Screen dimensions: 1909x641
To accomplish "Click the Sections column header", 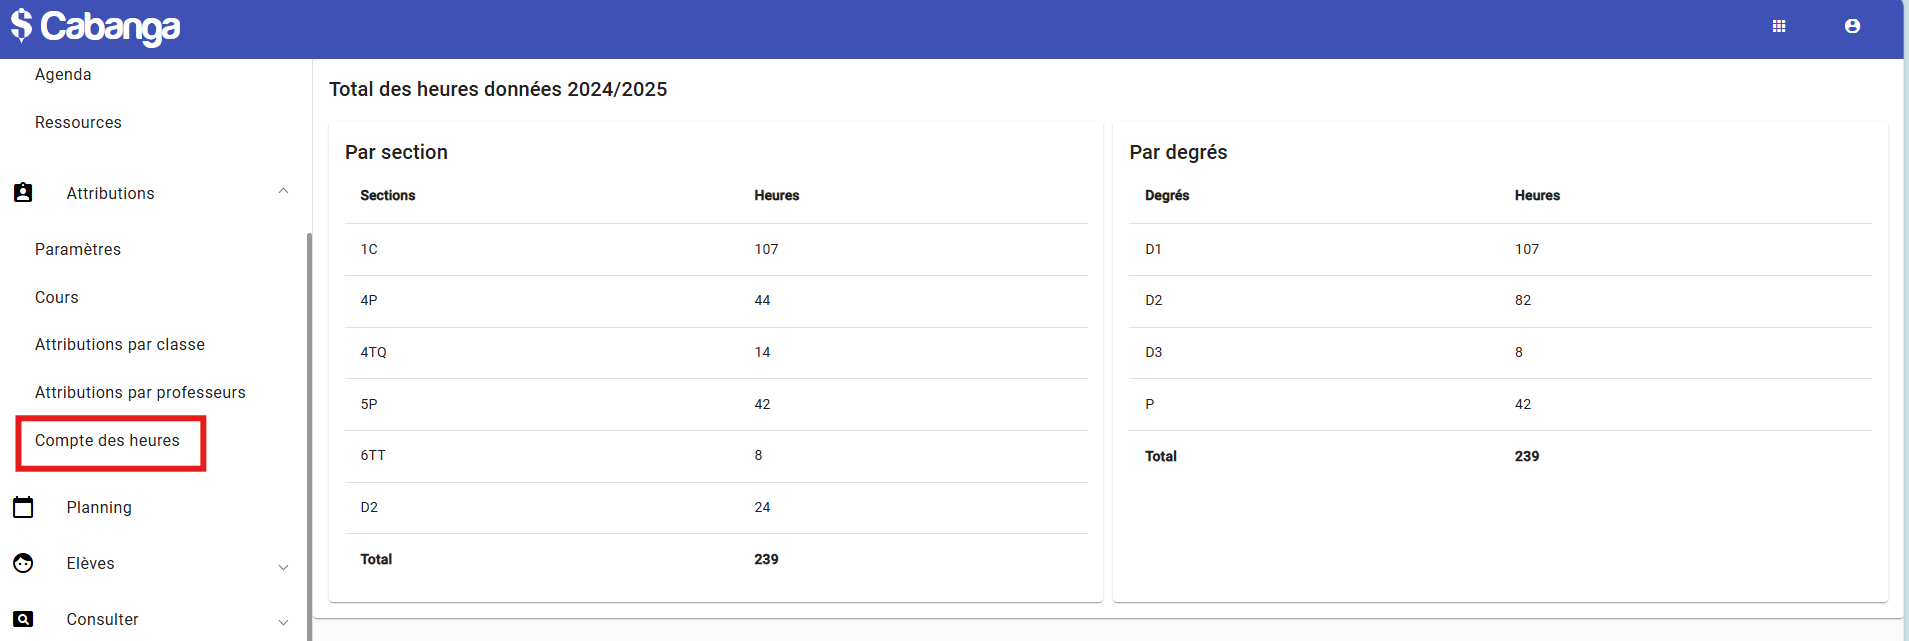I will click(388, 196).
